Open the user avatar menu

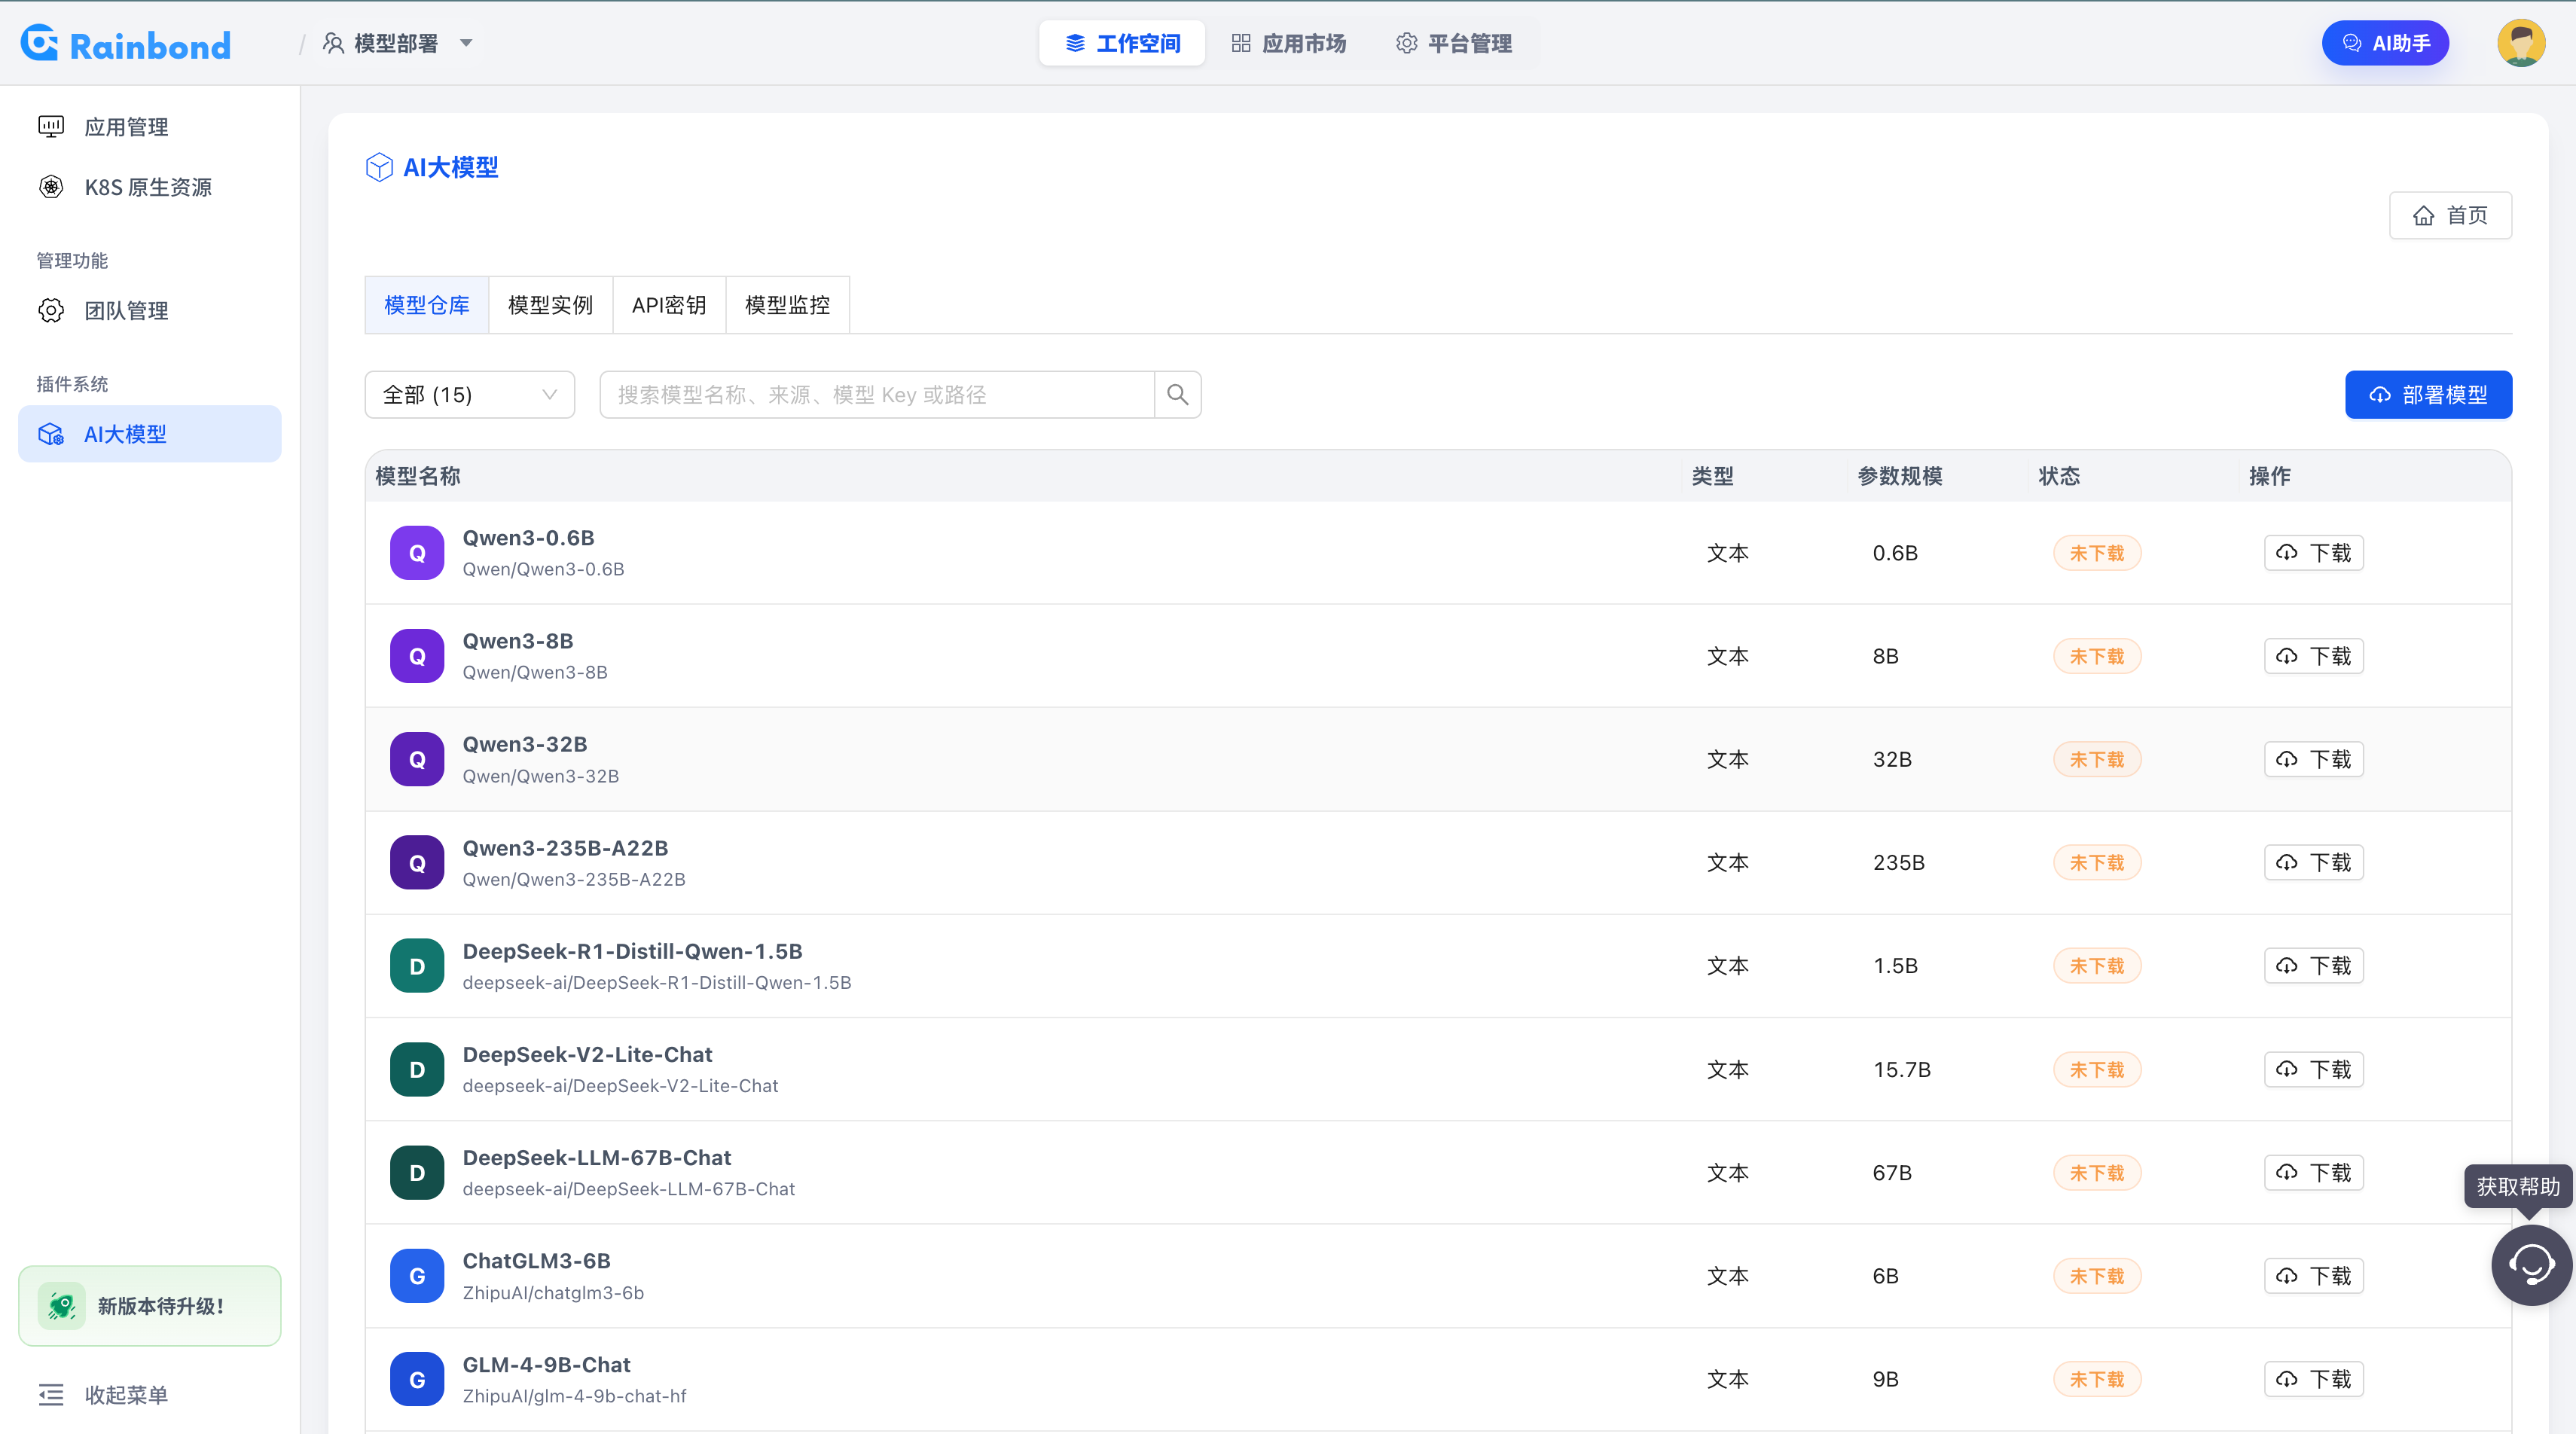pyautogui.click(x=2520, y=43)
